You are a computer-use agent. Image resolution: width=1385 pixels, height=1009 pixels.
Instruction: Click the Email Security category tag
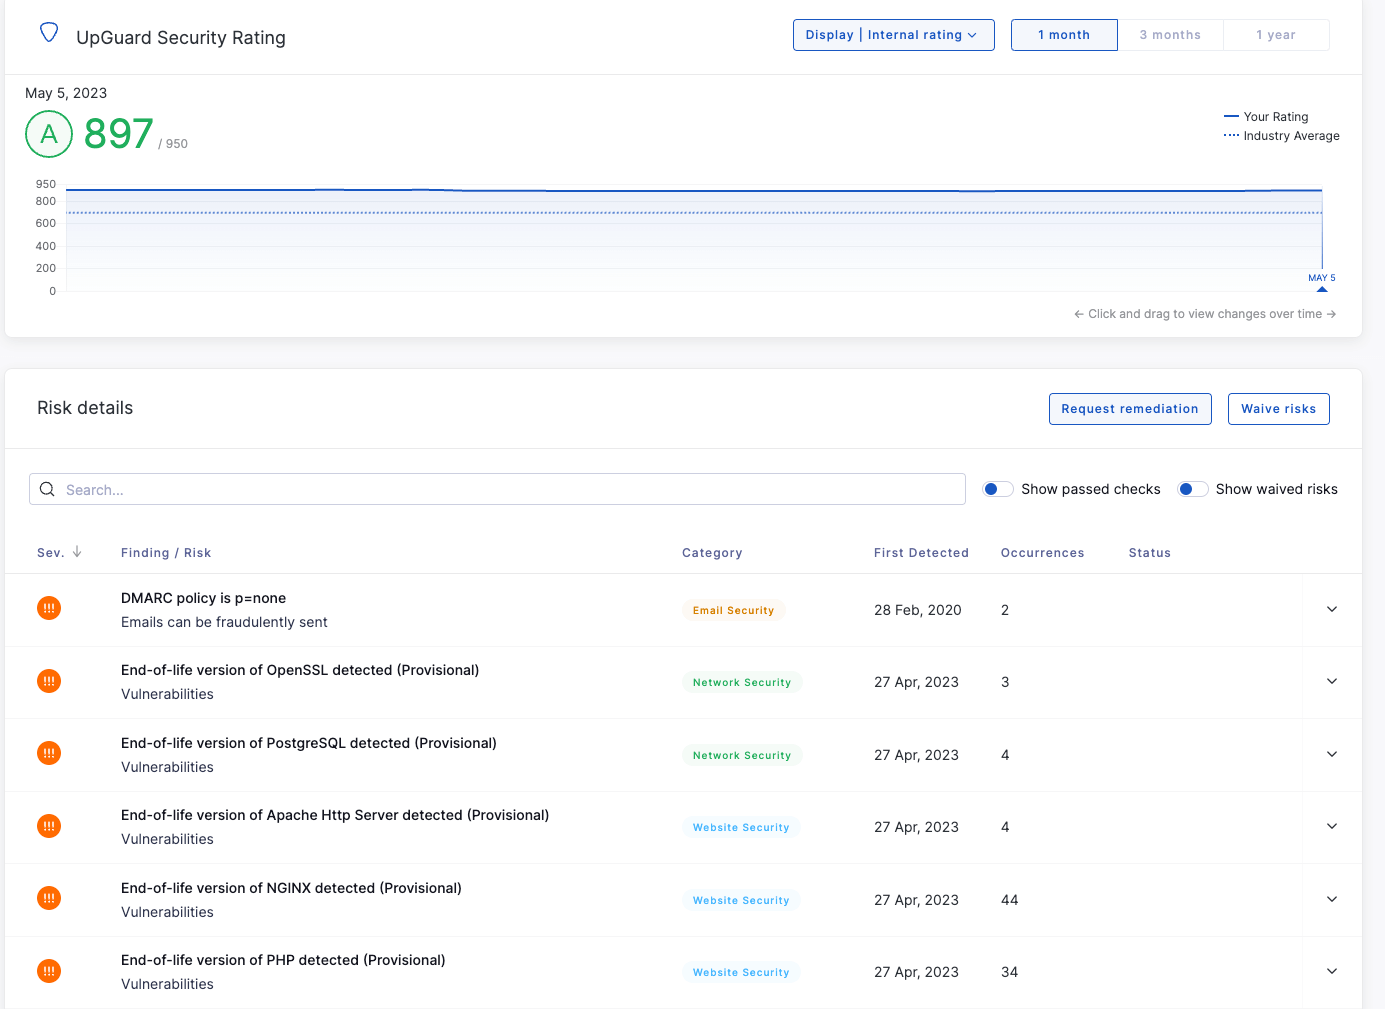tap(734, 610)
